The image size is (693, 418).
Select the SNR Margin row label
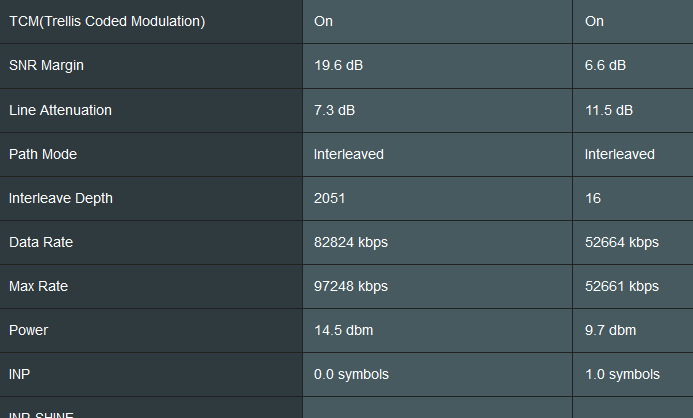pyautogui.click(x=46, y=65)
